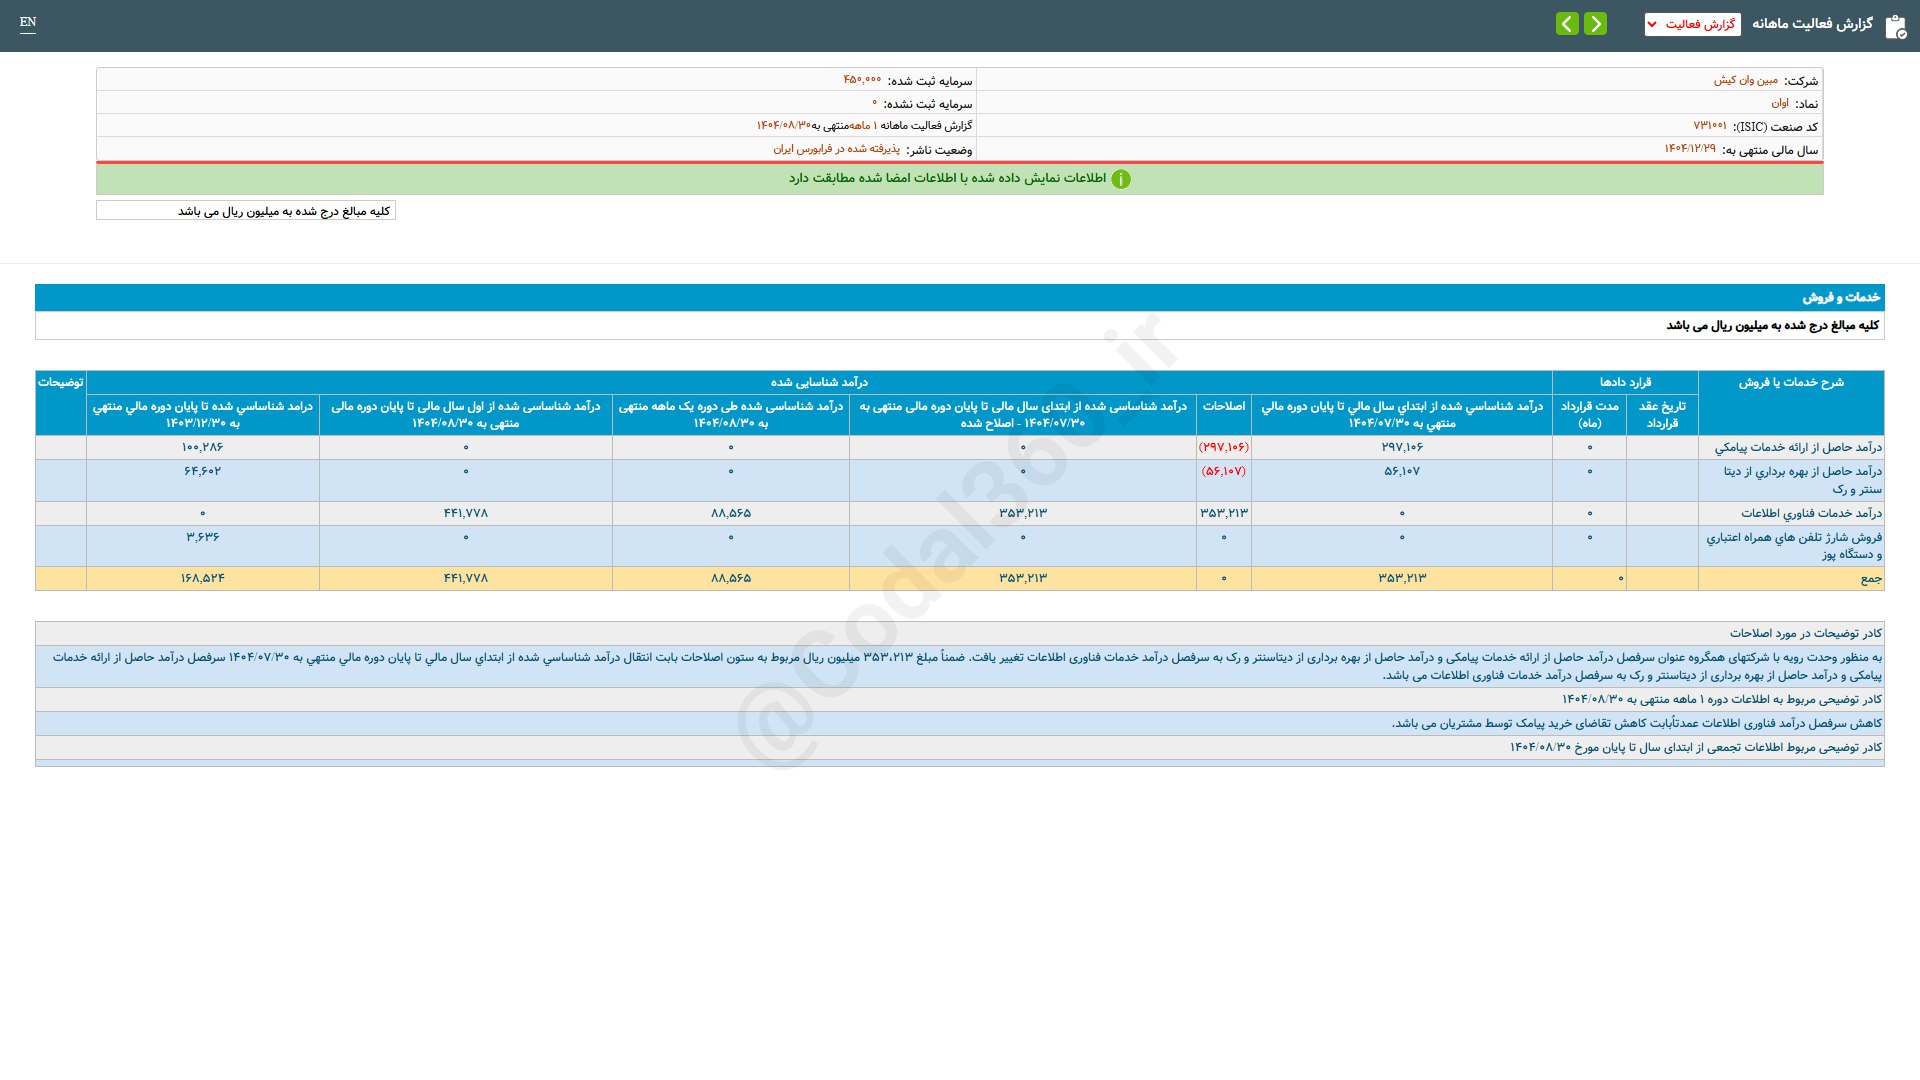Click the جمع total row label
Image resolution: width=1920 pixels, height=1080 pixels.
[x=1870, y=579]
